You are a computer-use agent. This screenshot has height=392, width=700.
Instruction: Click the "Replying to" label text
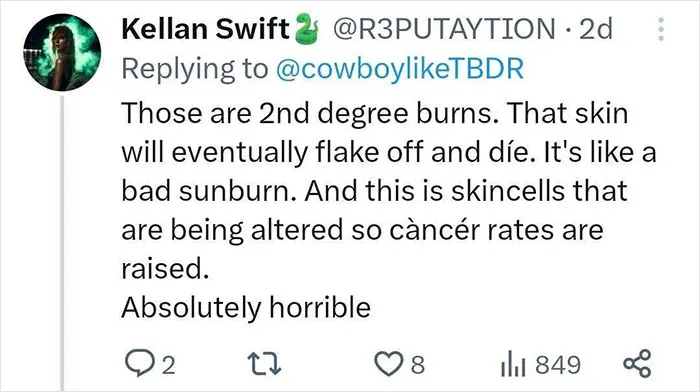195,69
